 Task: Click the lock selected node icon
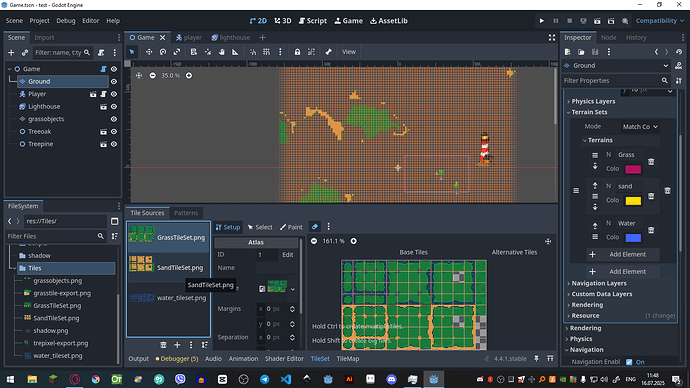[x=297, y=52]
